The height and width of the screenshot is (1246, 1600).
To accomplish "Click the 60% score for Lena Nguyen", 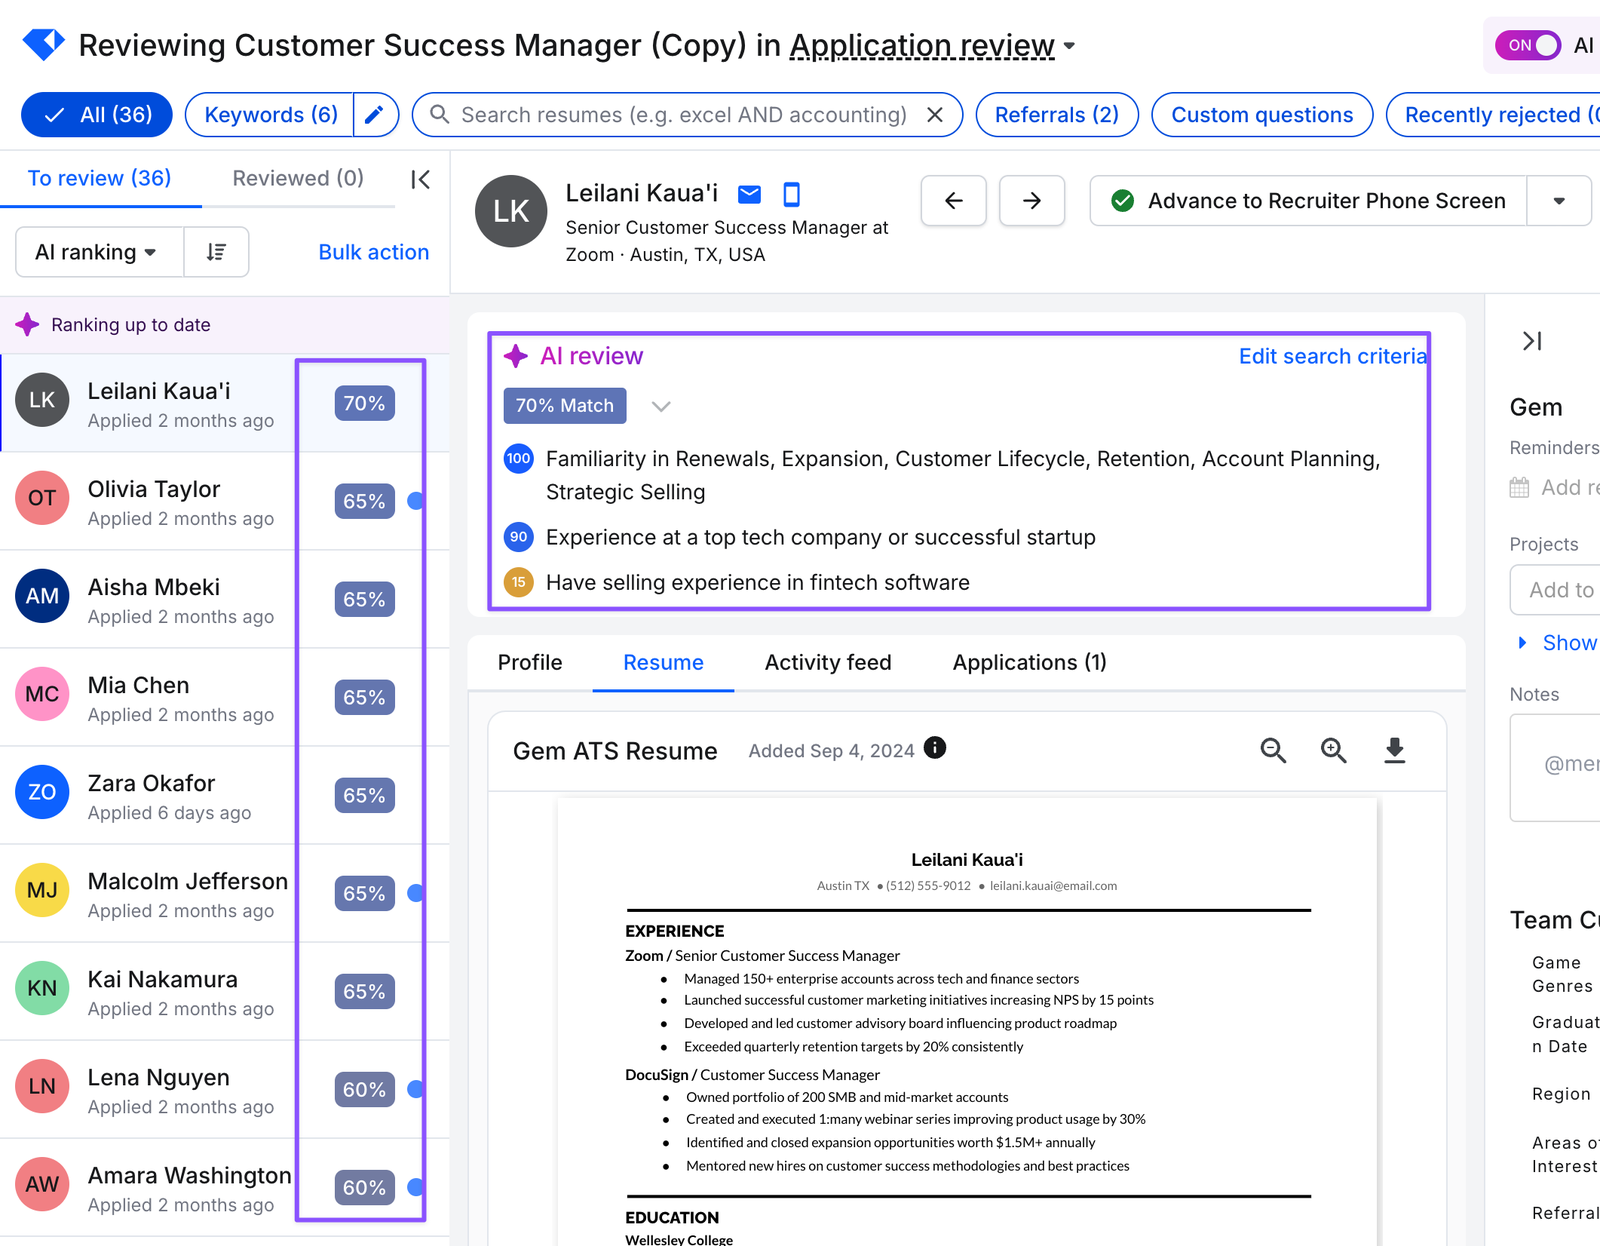I will coord(364,1089).
